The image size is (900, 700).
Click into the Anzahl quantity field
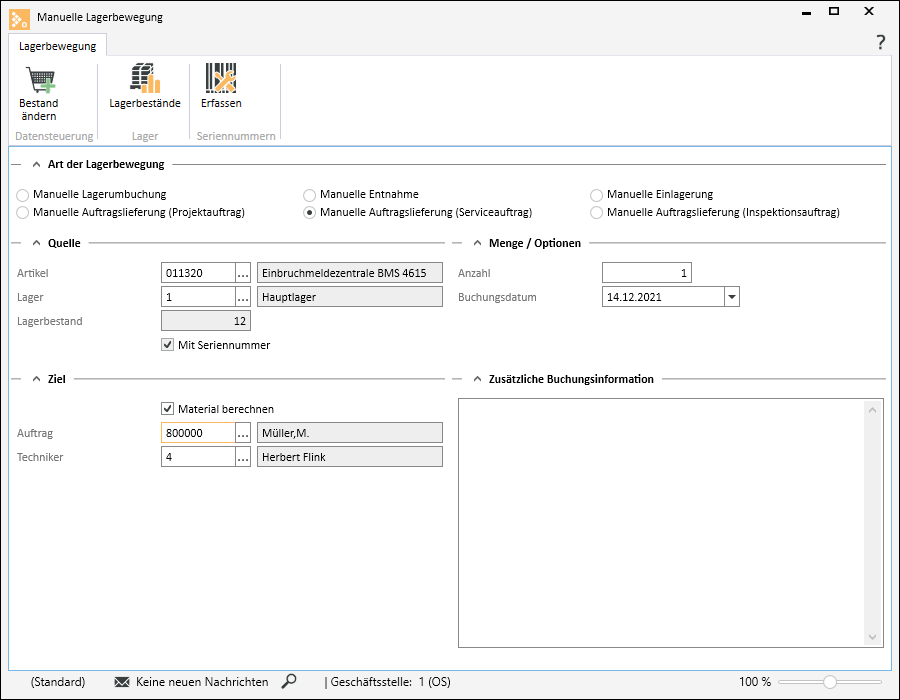click(x=647, y=273)
